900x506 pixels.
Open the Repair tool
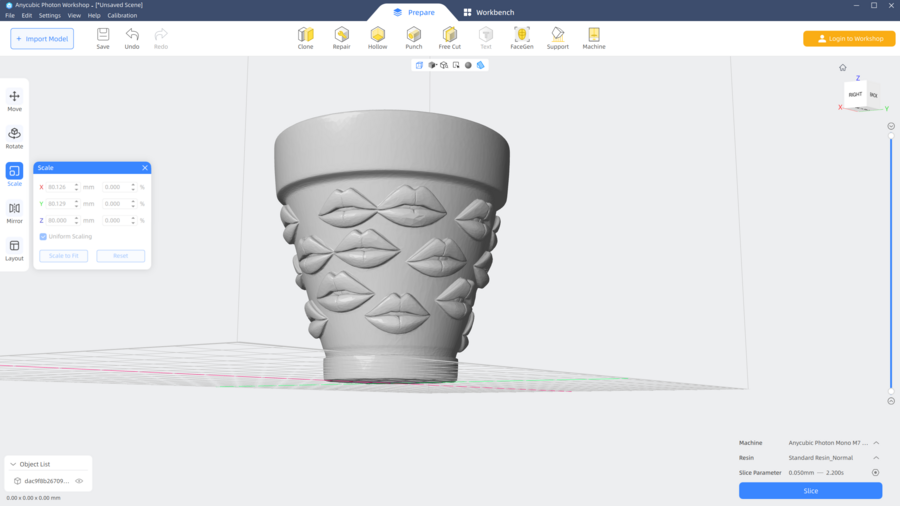click(x=341, y=38)
